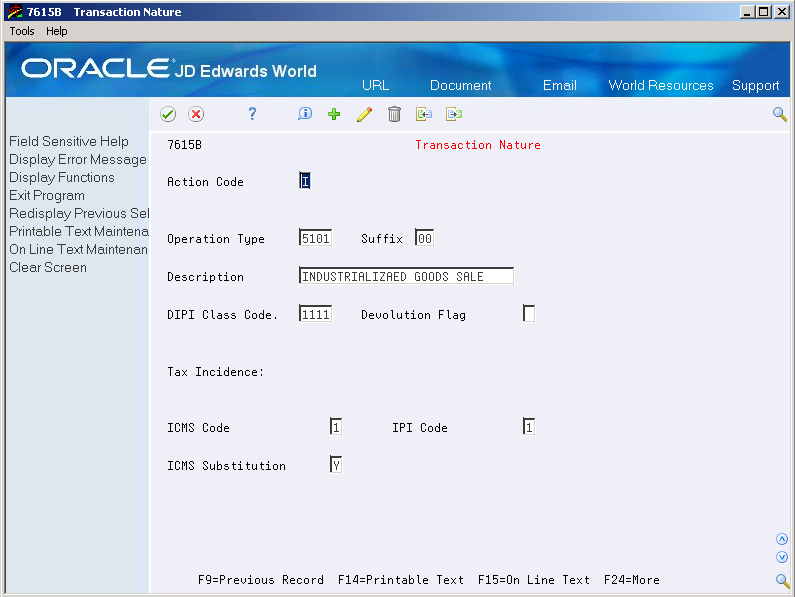This screenshot has height=597, width=795.
Task: Click the Tax Incidence label
Action: (215, 372)
